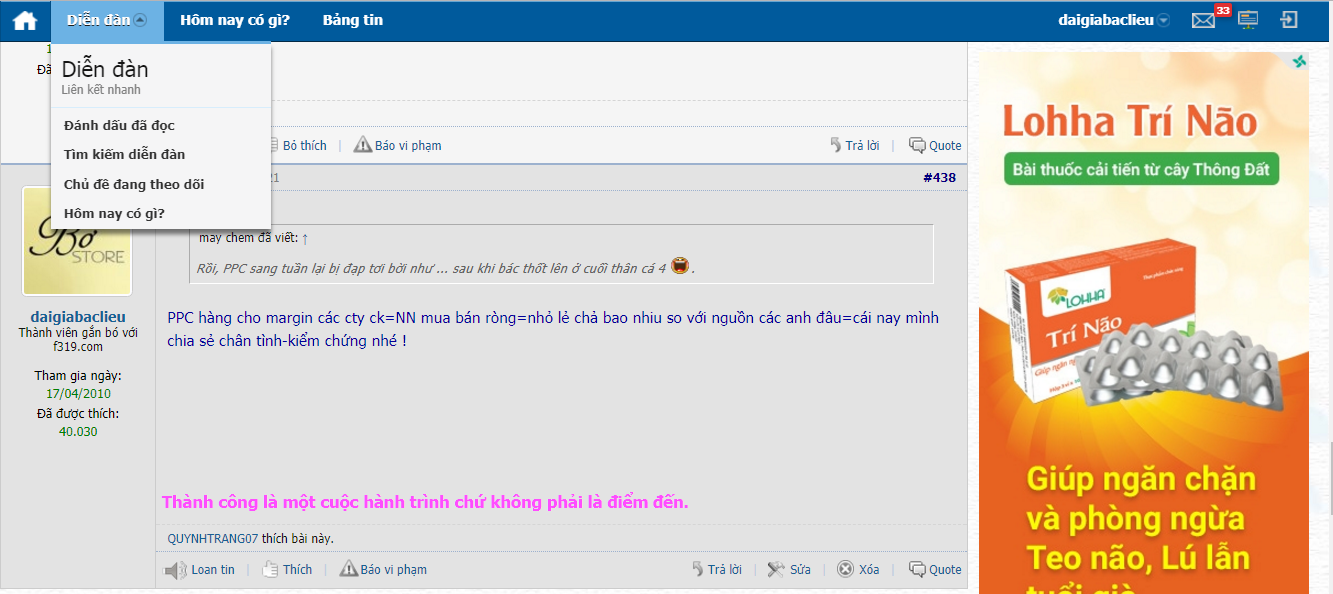This screenshot has width=1333, height=594.
Task: Expand the daigiabaclieu account dropdown
Action: pos(1163,21)
